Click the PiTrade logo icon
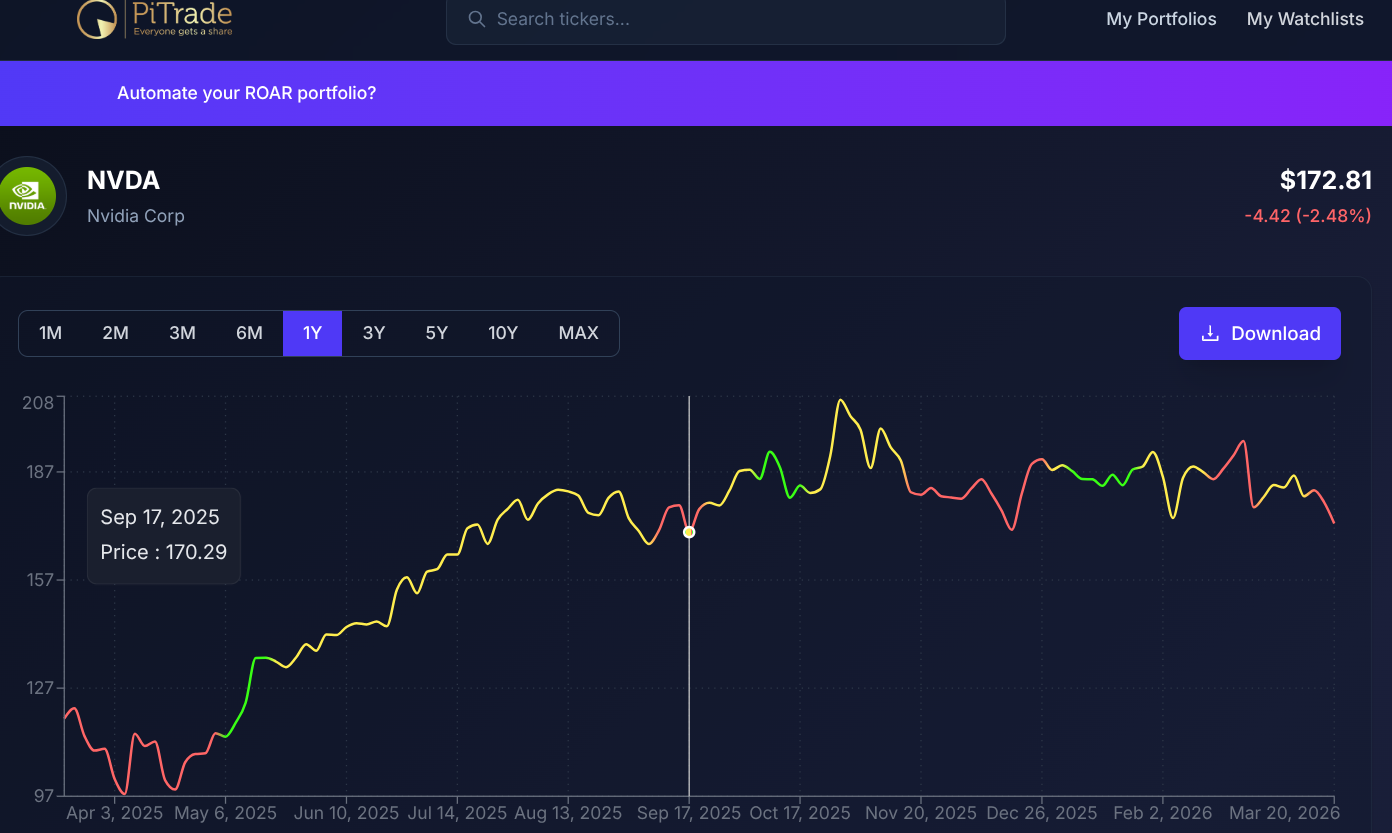 (98, 19)
